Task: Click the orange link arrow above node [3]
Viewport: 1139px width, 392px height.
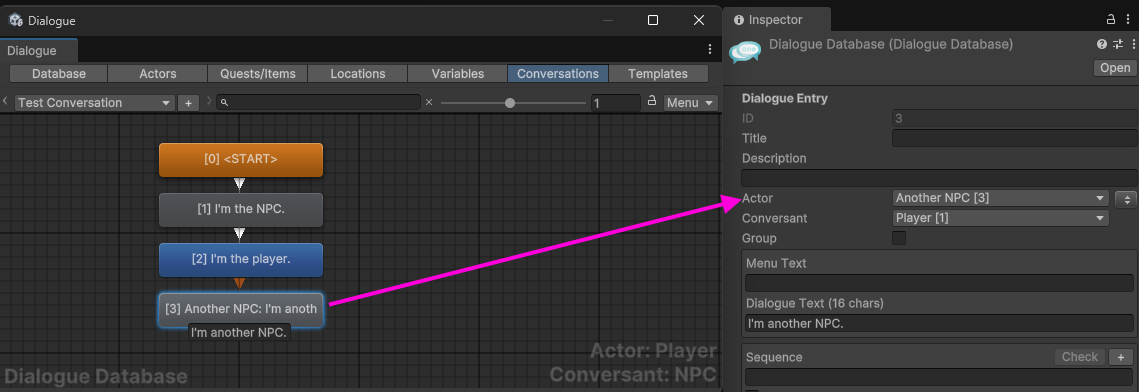Action: pyautogui.click(x=240, y=284)
